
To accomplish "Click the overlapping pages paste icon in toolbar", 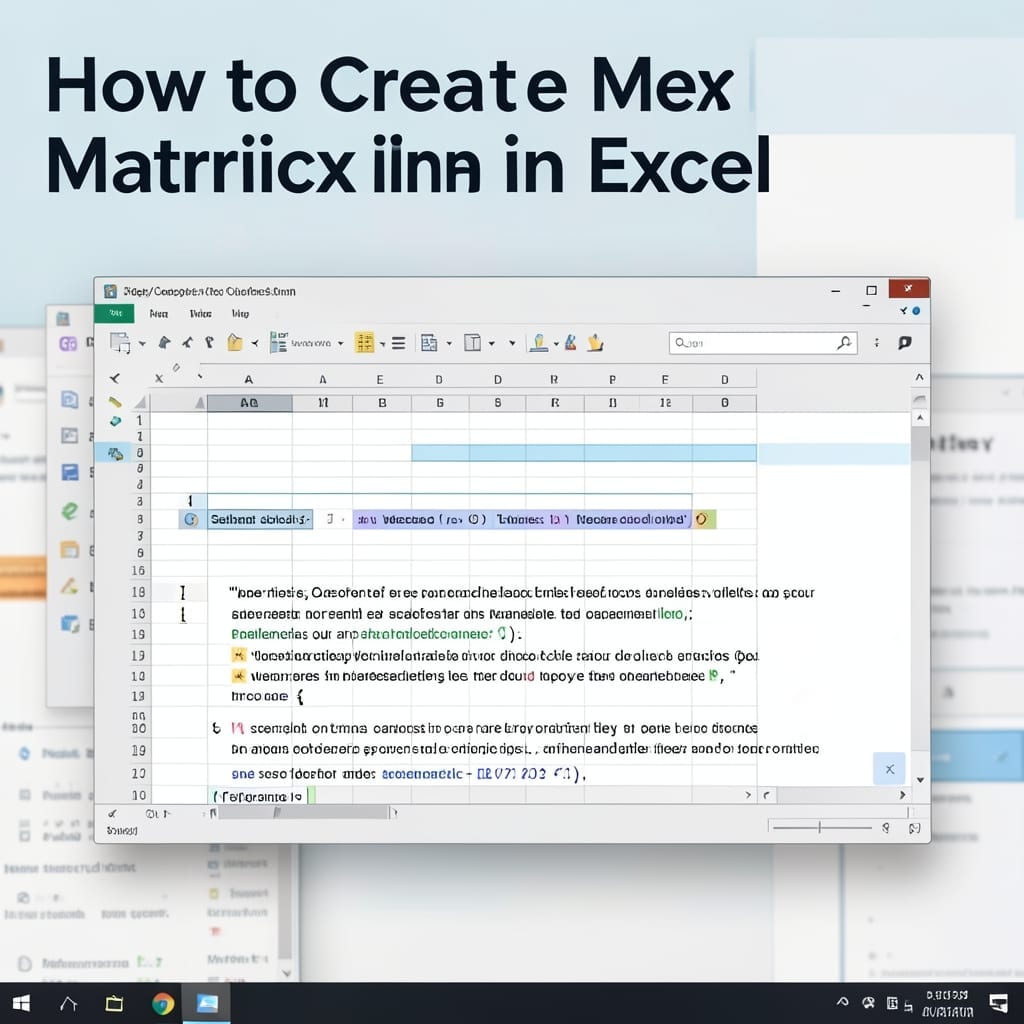I will 120,342.
